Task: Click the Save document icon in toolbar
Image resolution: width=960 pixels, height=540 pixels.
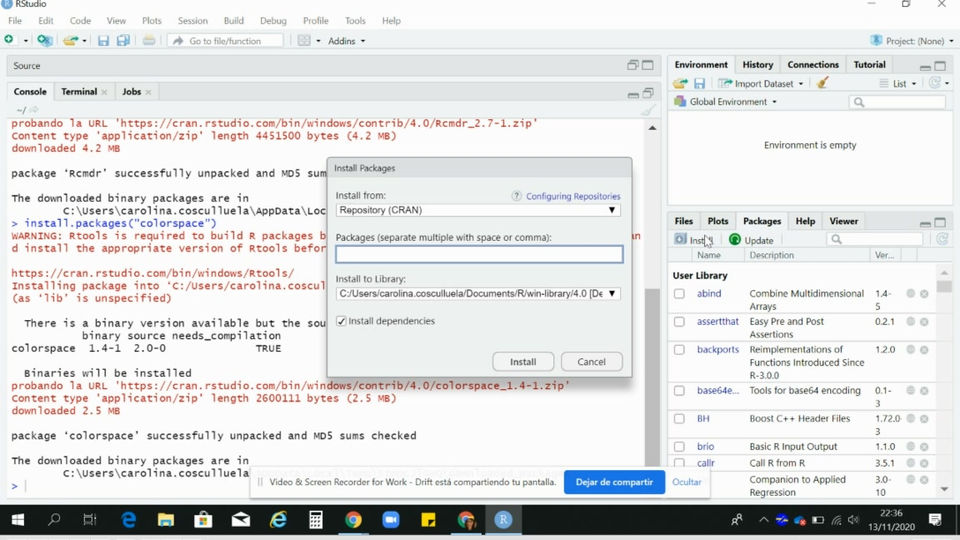Action: click(103, 40)
